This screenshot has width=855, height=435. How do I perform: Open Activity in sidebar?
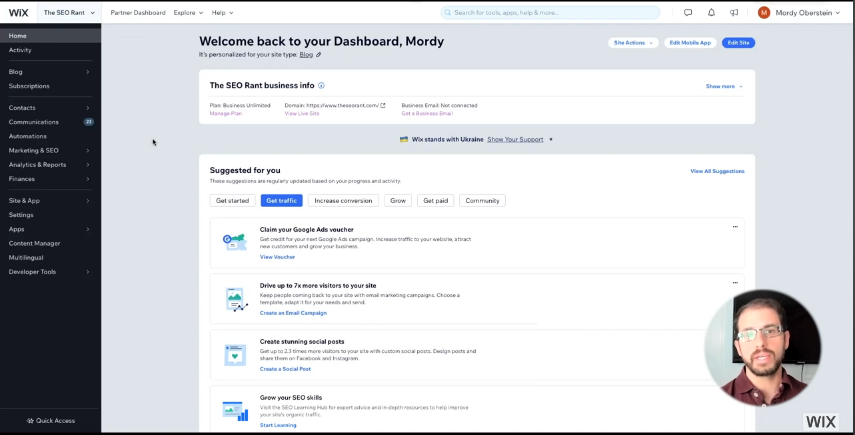[x=50, y=50]
